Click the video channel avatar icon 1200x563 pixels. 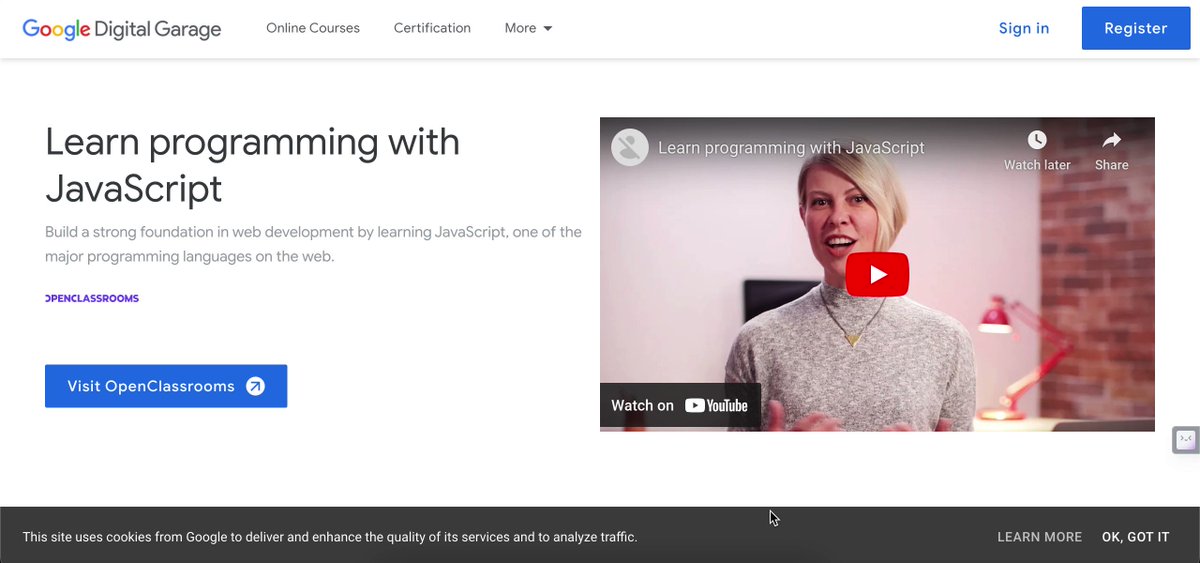(630, 148)
